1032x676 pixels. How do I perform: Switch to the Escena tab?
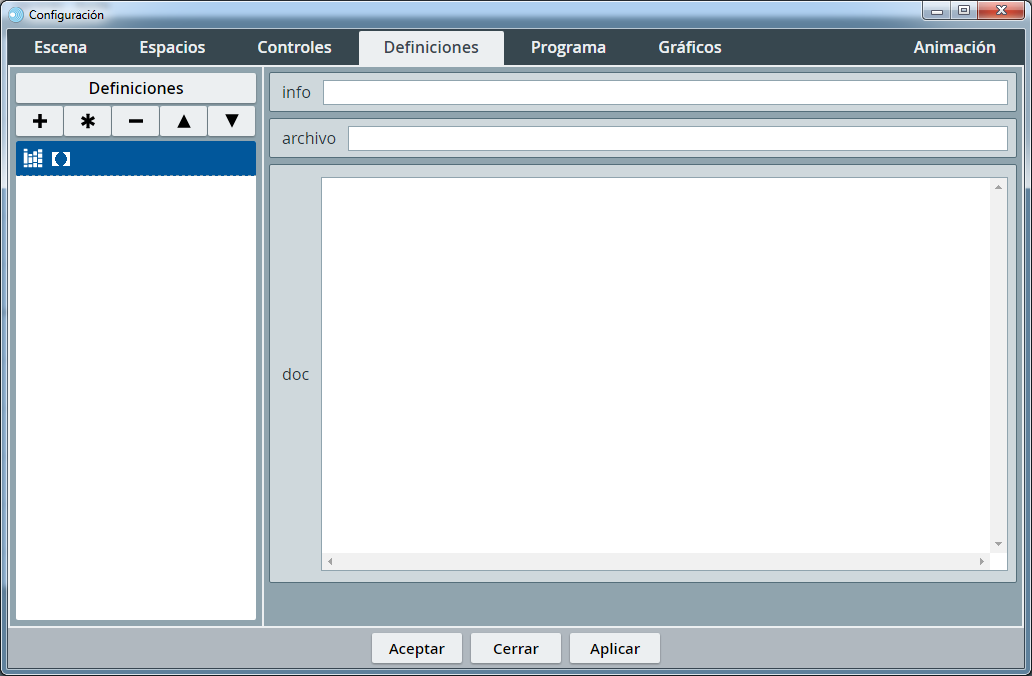click(x=60, y=48)
